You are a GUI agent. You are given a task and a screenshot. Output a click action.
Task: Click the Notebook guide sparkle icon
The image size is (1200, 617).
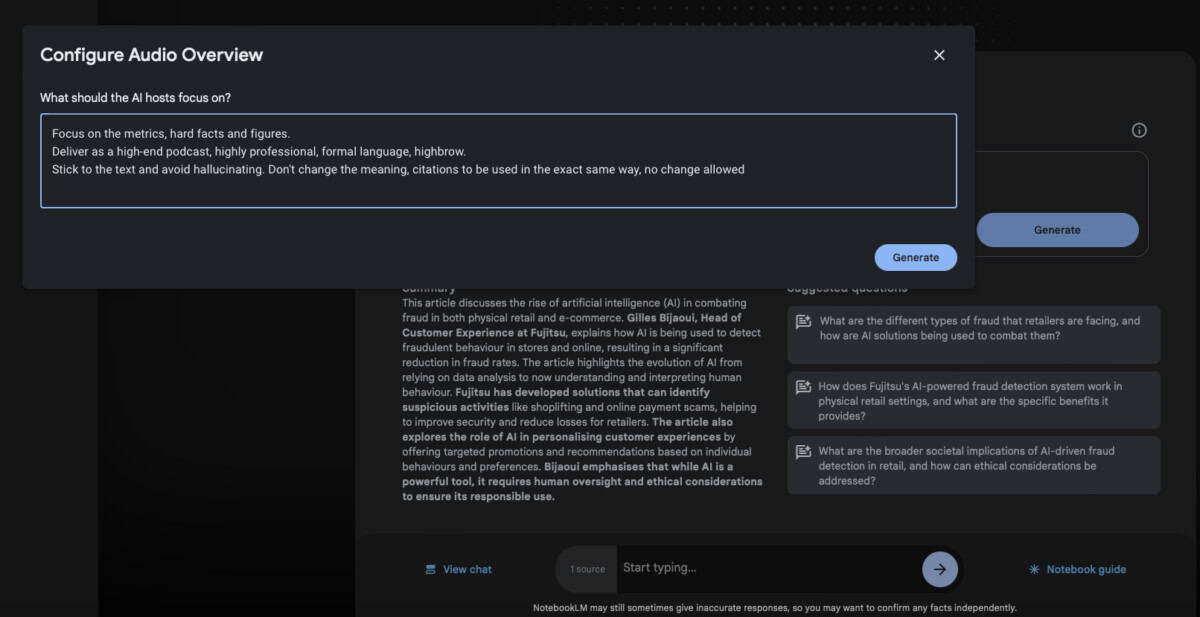(1034, 569)
